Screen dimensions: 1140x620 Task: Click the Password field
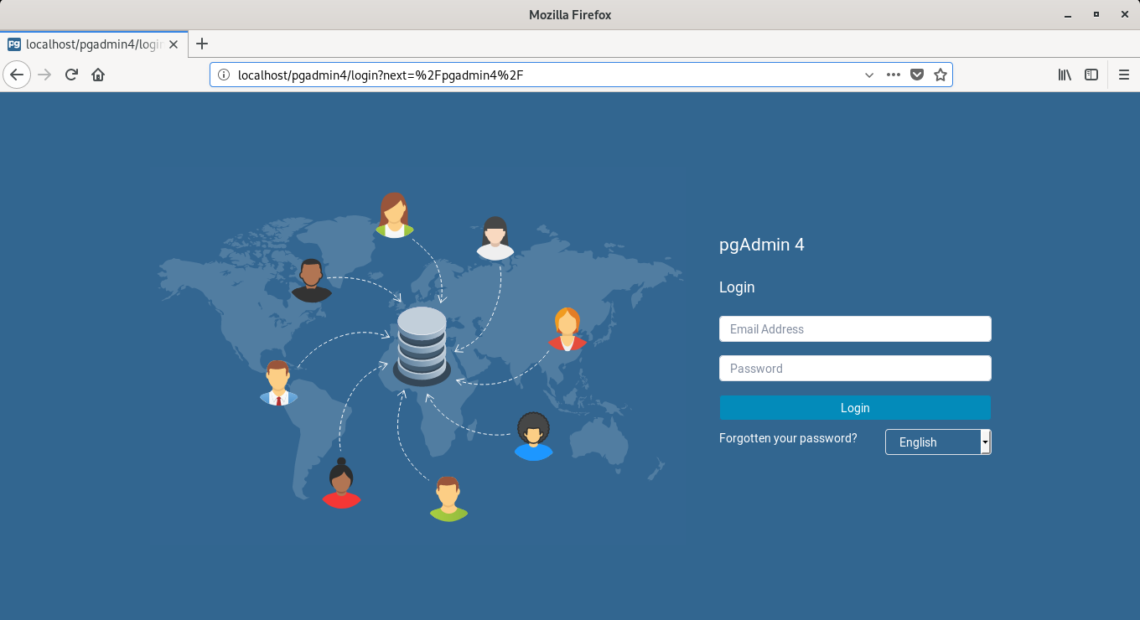pos(855,369)
